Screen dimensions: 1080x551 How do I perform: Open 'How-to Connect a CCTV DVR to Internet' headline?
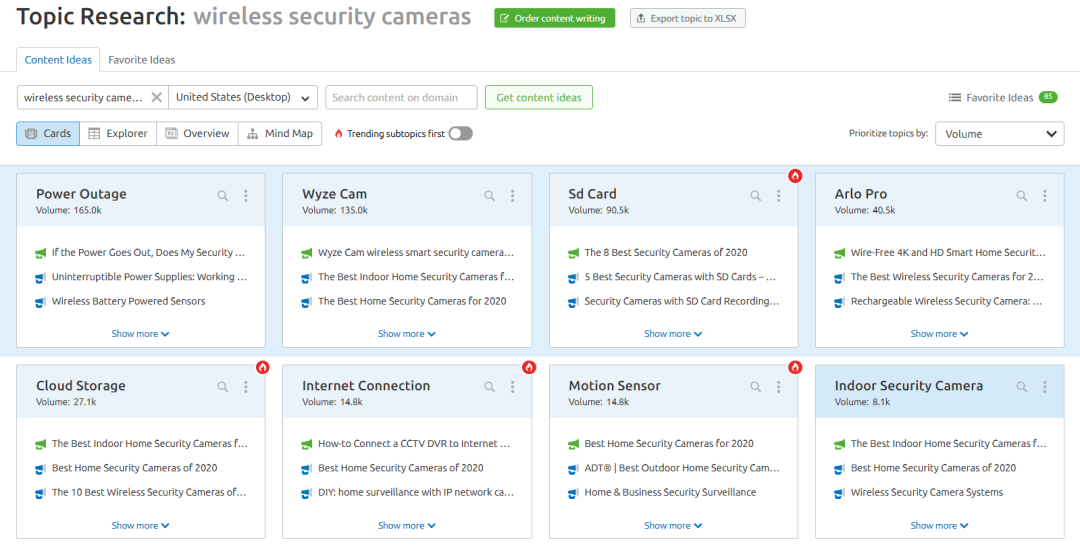pyautogui.click(x=414, y=444)
